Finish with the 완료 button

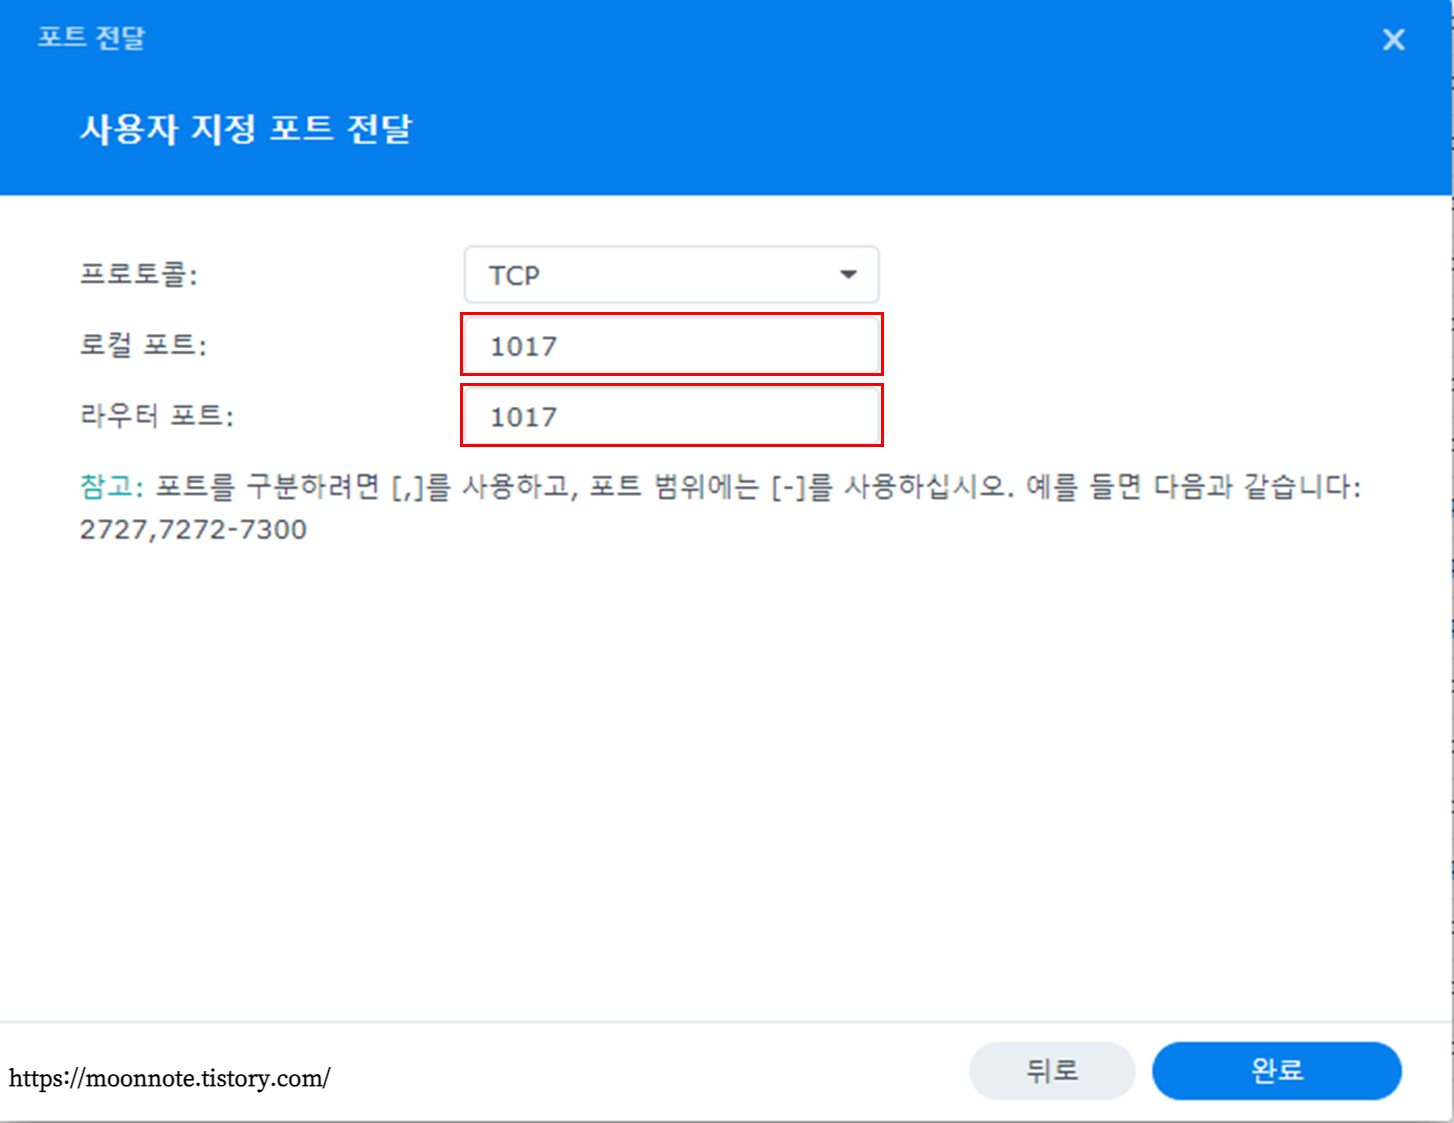tap(1277, 1071)
